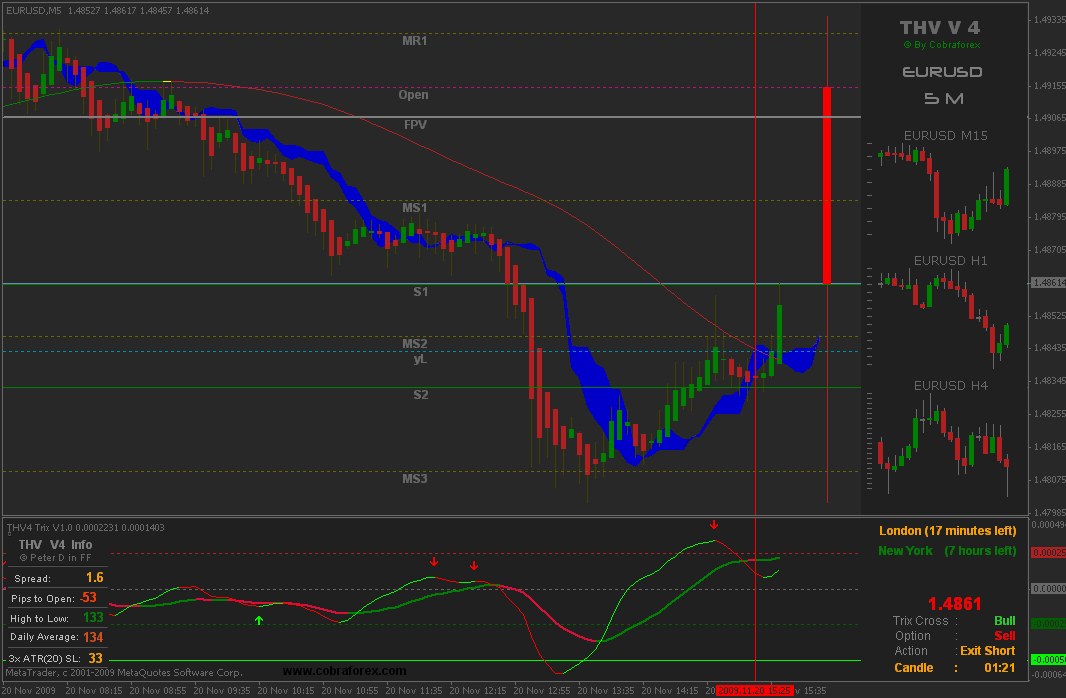Click the 3x ATR(20) SL value 33
The width and height of the screenshot is (1066, 698).
(x=95, y=658)
